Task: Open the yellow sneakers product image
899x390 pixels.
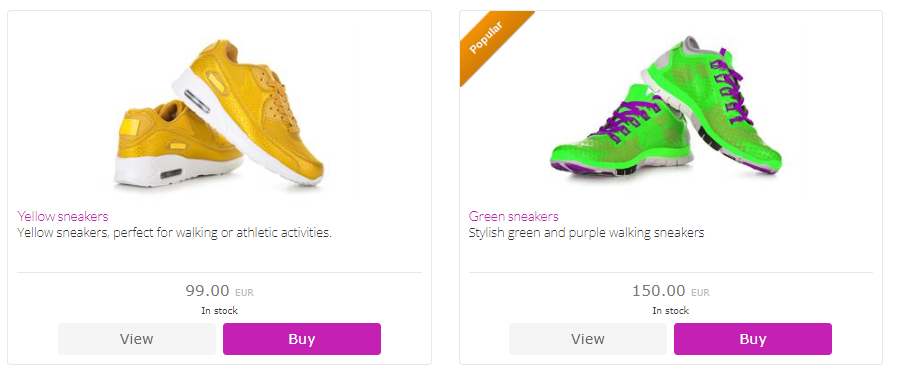Action: pos(219,114)
